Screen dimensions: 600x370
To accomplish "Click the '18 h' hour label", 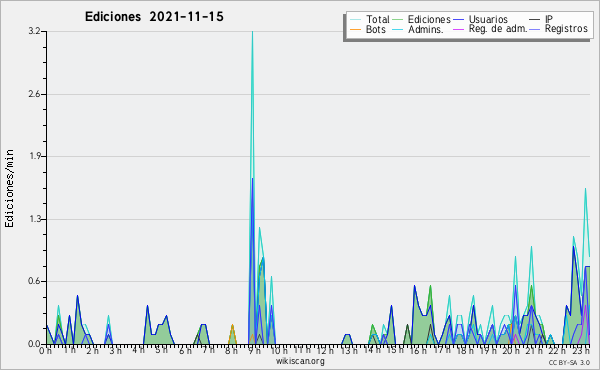I will tap(465, 350).
